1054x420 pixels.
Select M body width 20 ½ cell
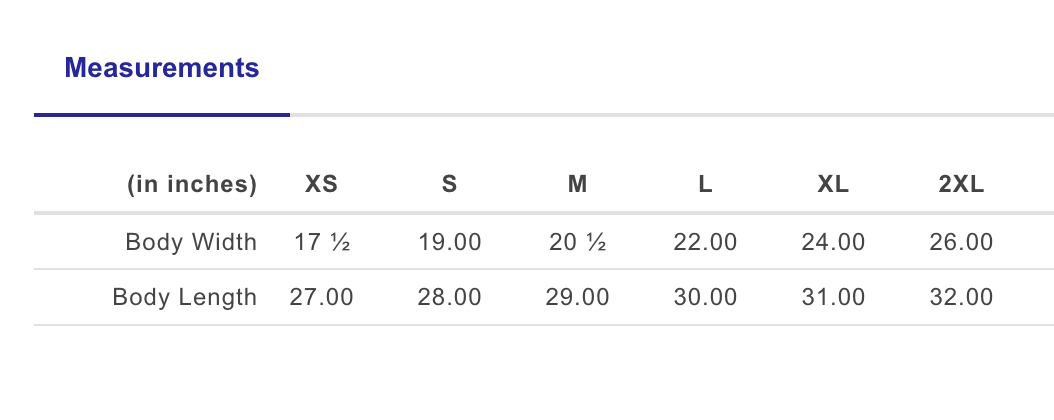point(577,242)
